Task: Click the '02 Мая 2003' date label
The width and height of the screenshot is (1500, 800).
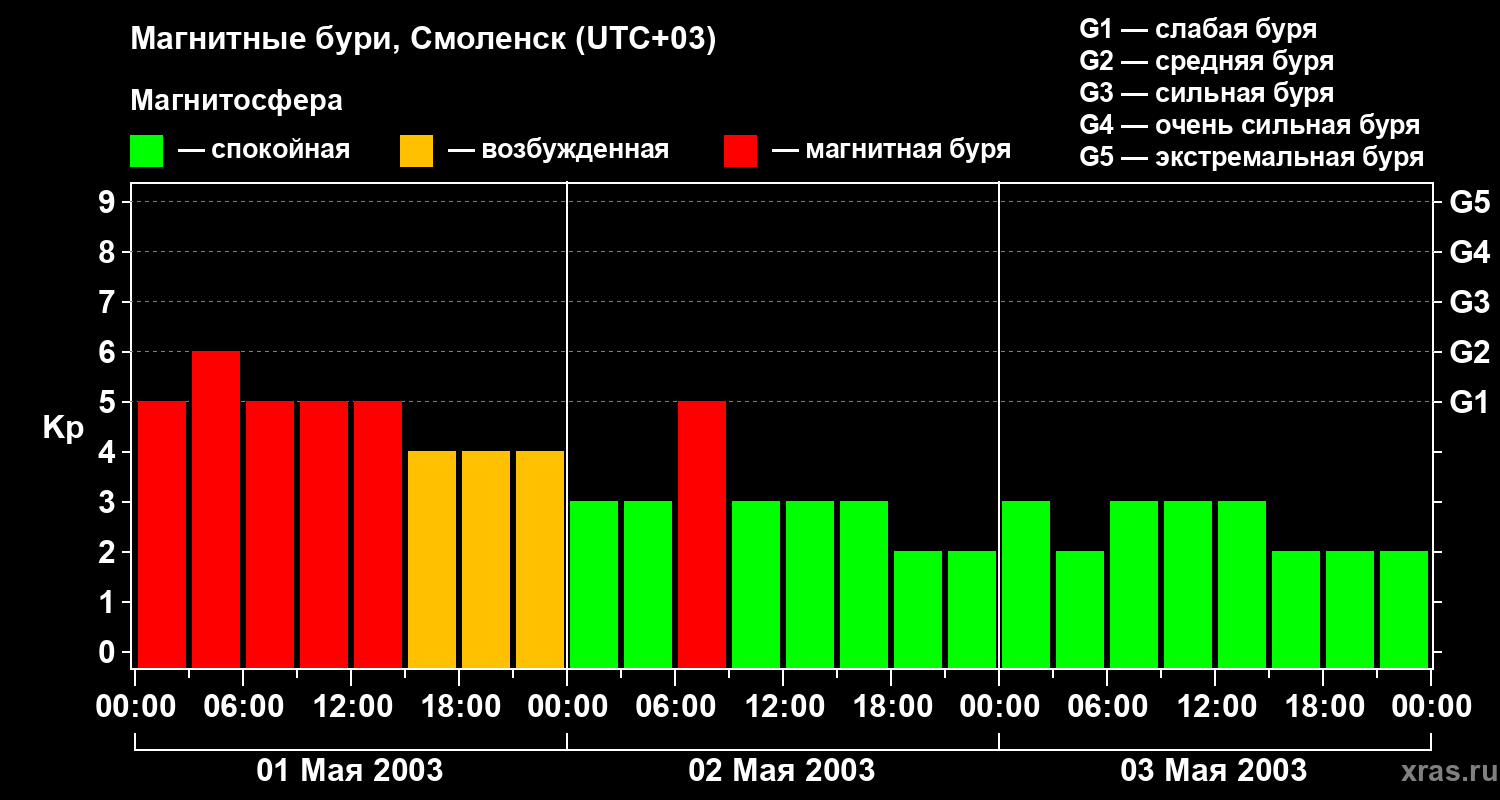Action: pos(782,770)
